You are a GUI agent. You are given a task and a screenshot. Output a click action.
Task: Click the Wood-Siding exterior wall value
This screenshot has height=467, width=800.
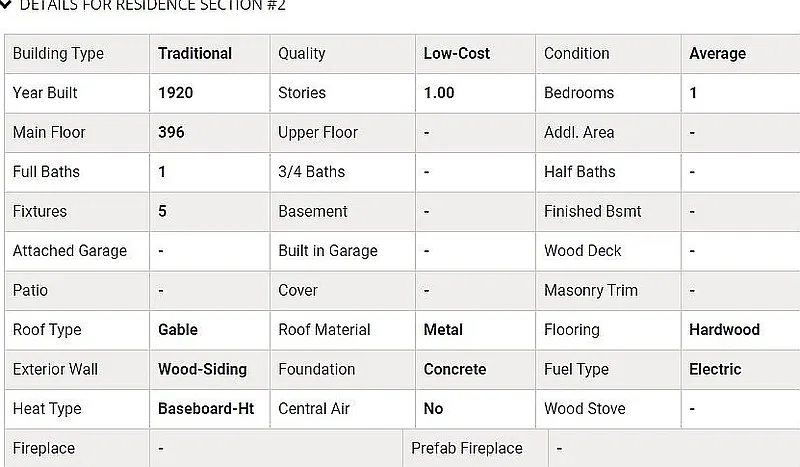[202, 369]
